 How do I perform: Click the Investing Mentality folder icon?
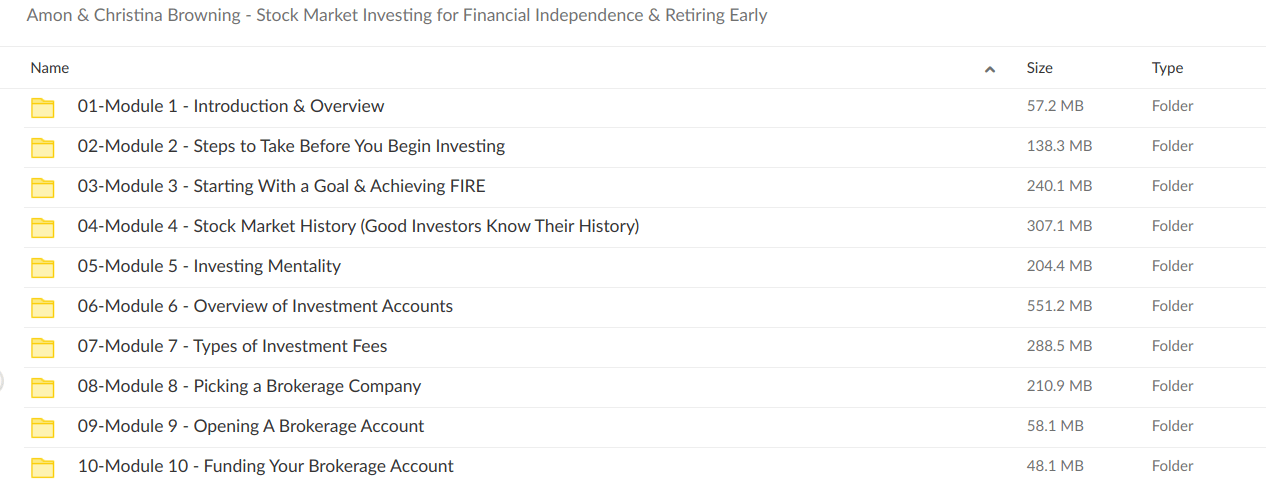pyautogui.click(x=42, y=267)
